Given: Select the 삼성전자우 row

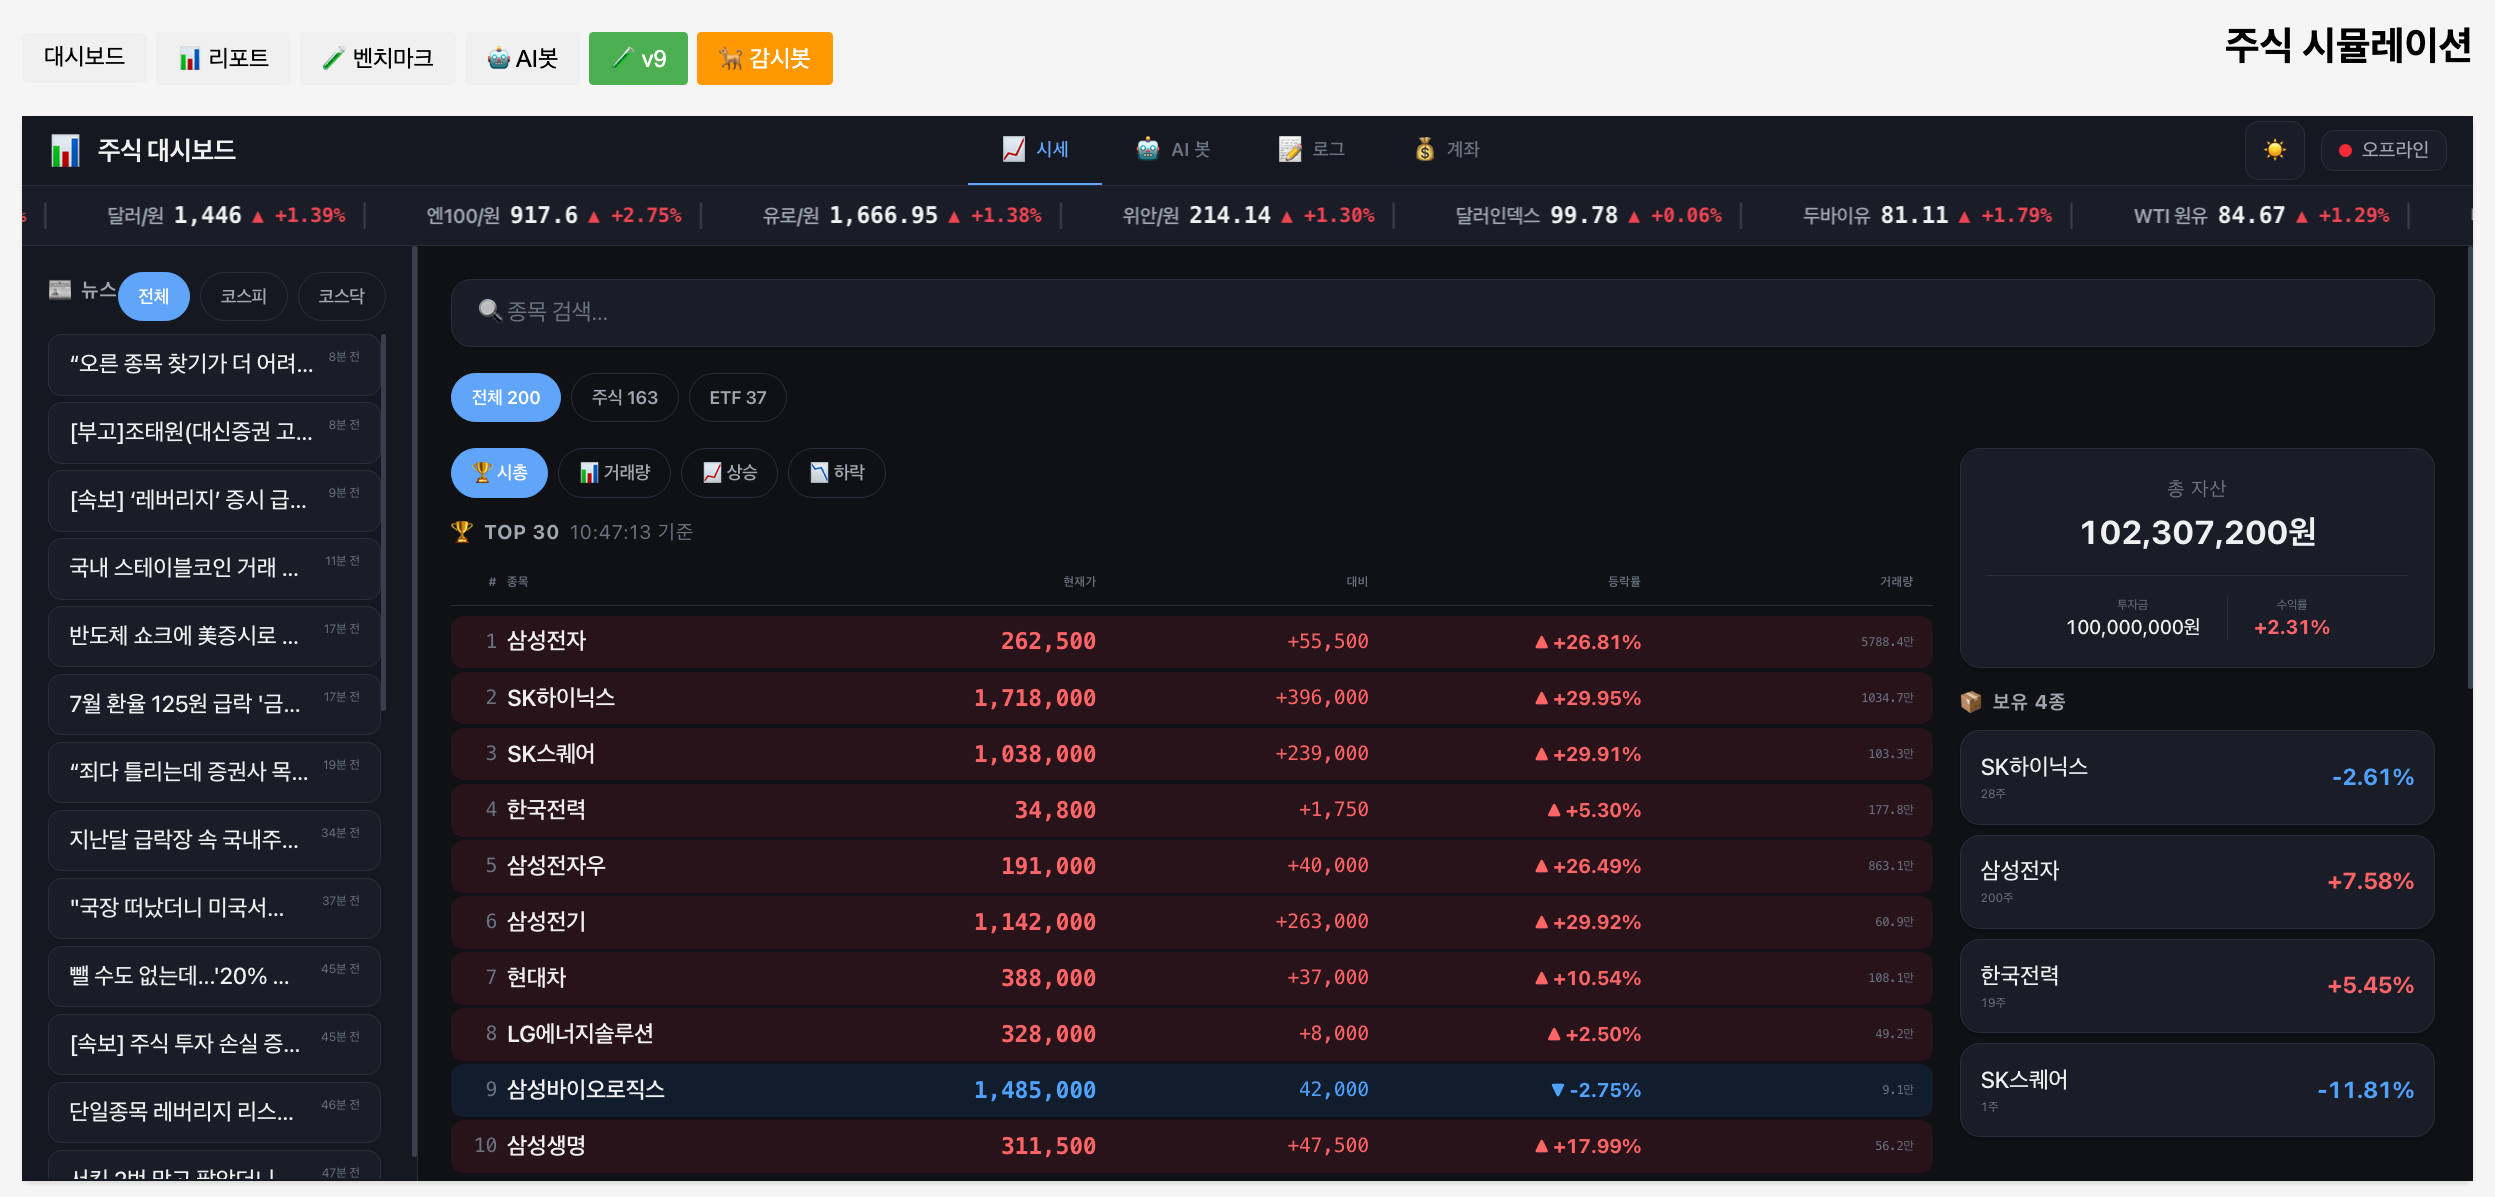Looking at the screenshot, I should tap(1191, 866).
